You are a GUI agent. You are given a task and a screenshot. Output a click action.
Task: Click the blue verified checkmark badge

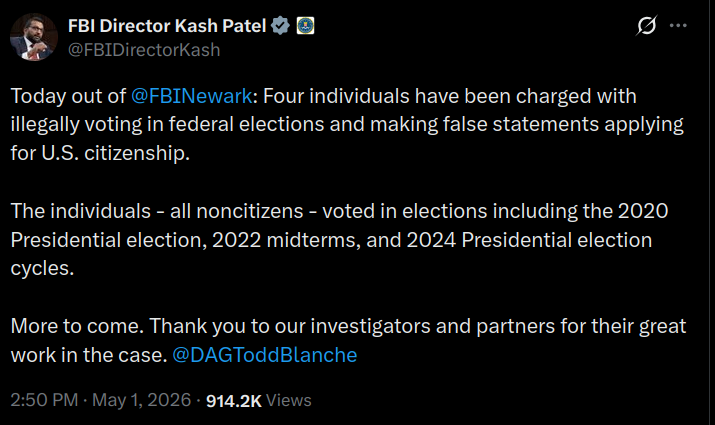click(x=280, y=26)
